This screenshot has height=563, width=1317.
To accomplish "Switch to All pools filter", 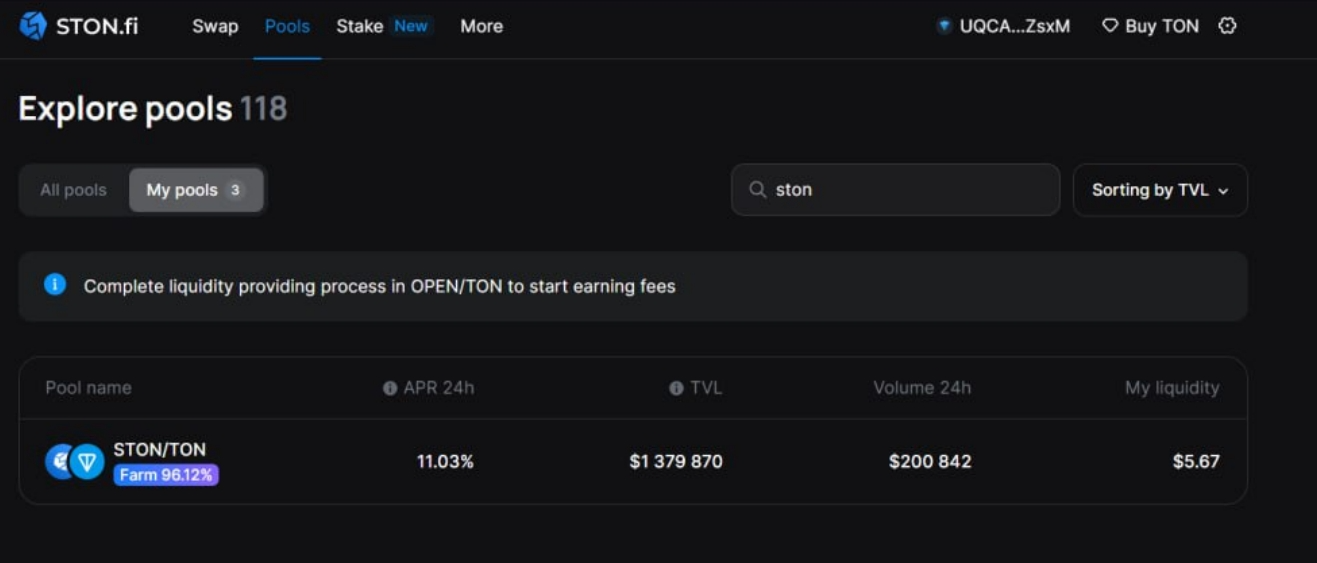I will (x=73, y=190).
